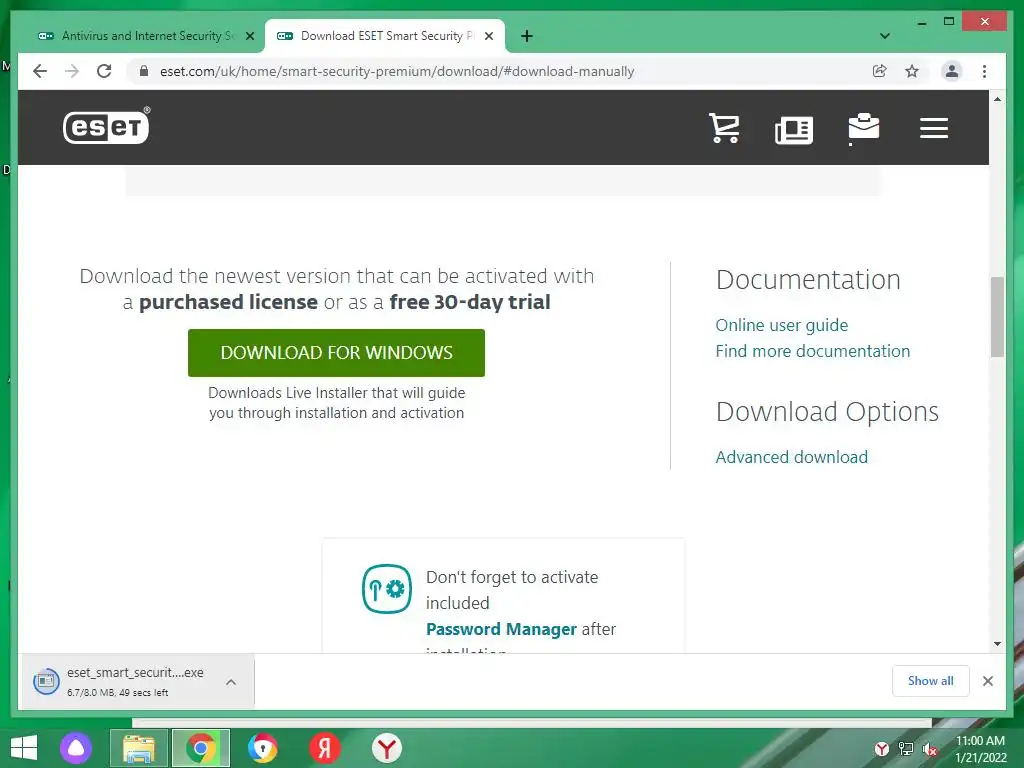The width and height of the screenshot is (1024, 768).
Task: Click DOWNLOAD FOR WINDOWS button
Action: (336, 353)
